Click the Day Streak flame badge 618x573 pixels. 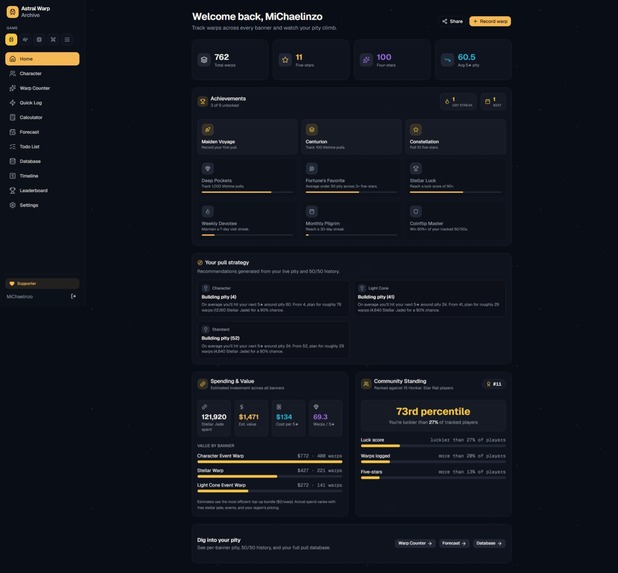(458, 102)
